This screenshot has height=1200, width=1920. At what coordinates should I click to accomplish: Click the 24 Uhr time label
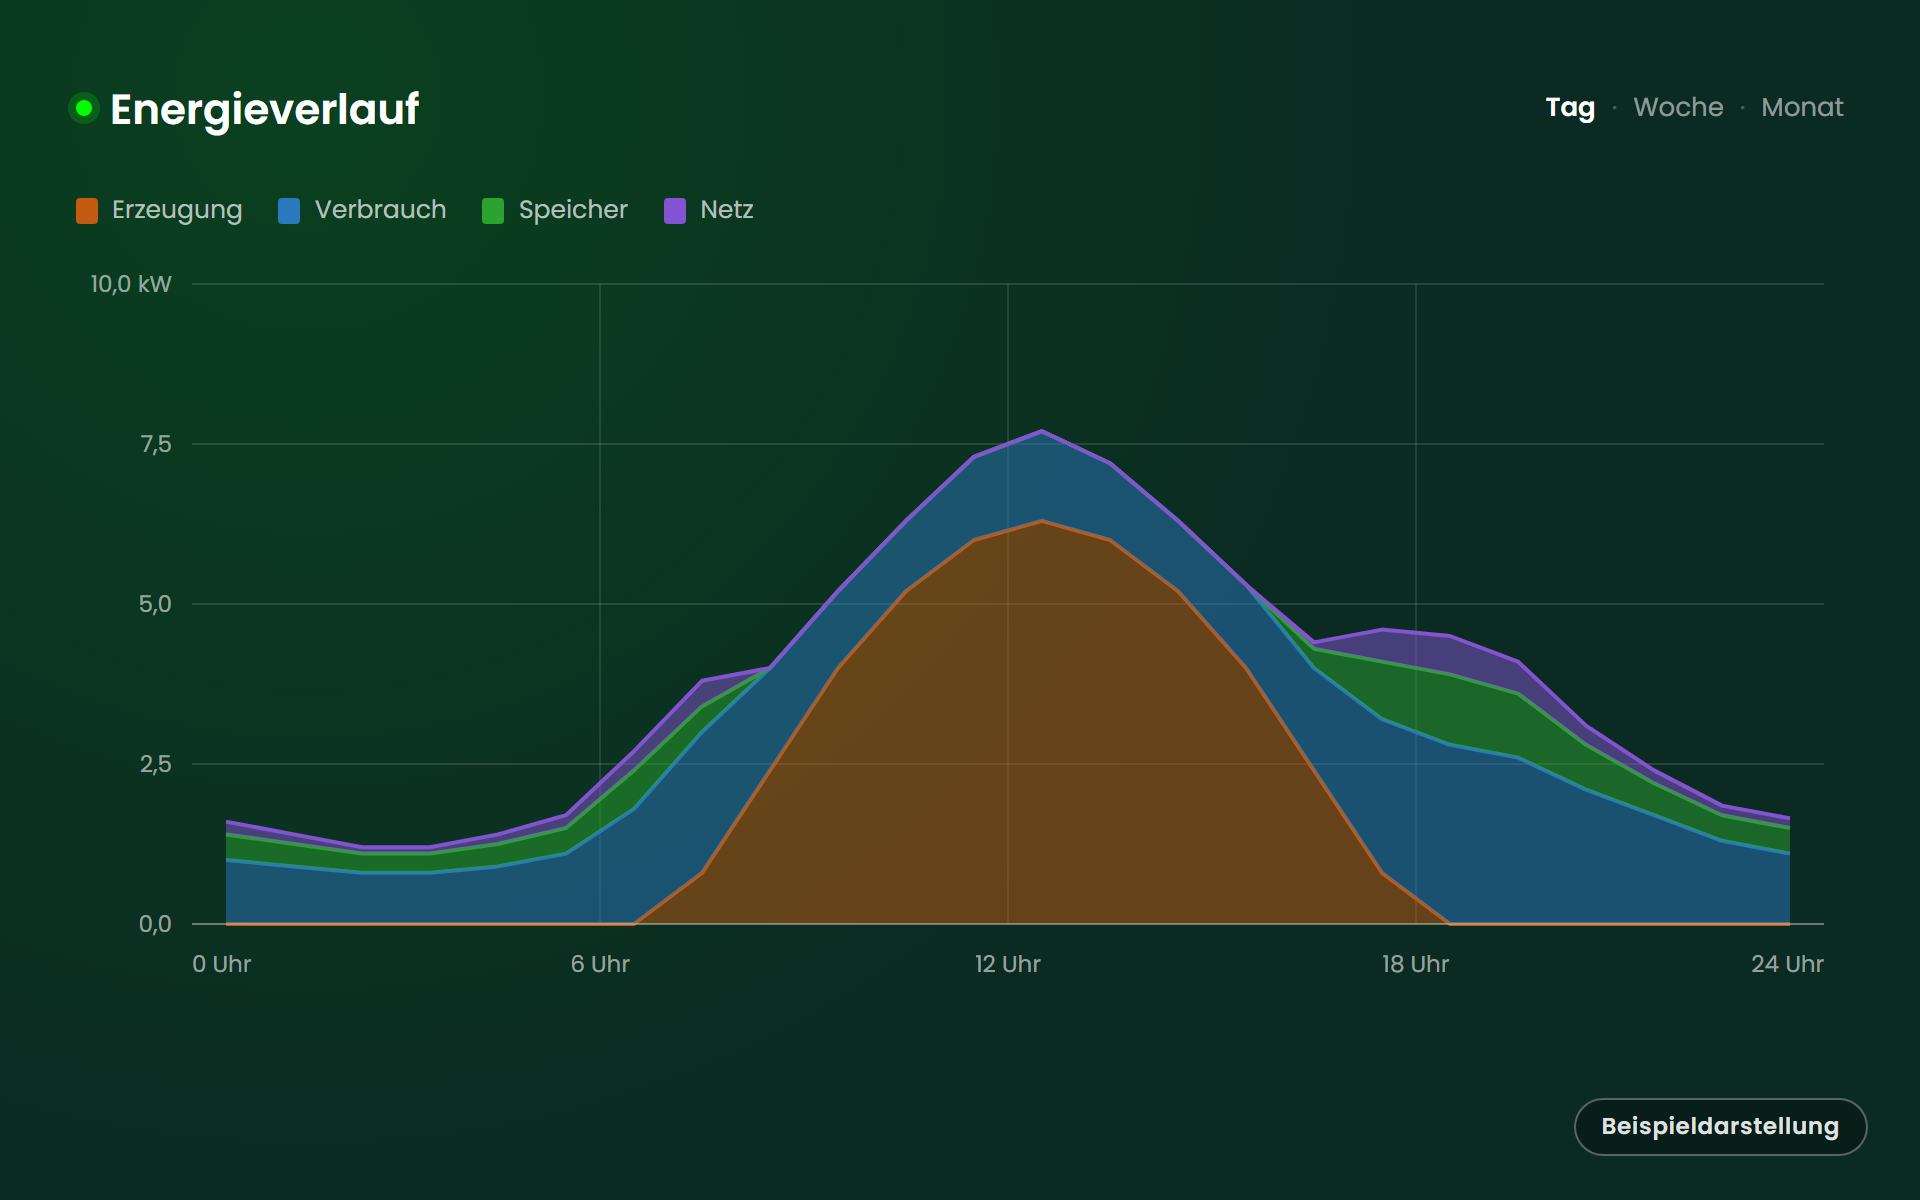point(1787,964)
